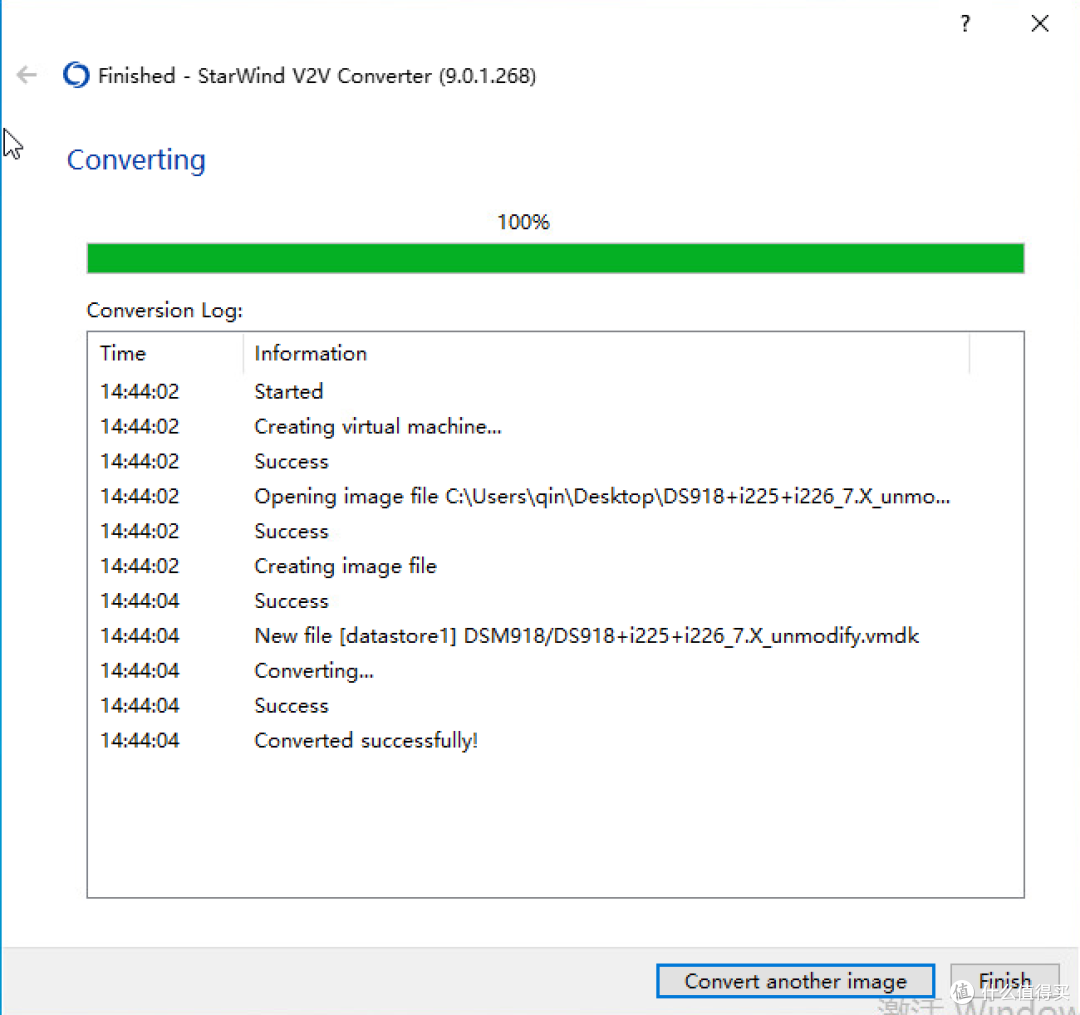Click the window title 'Finished - StarWind V2V Converter'

click(x=317, y=75)
